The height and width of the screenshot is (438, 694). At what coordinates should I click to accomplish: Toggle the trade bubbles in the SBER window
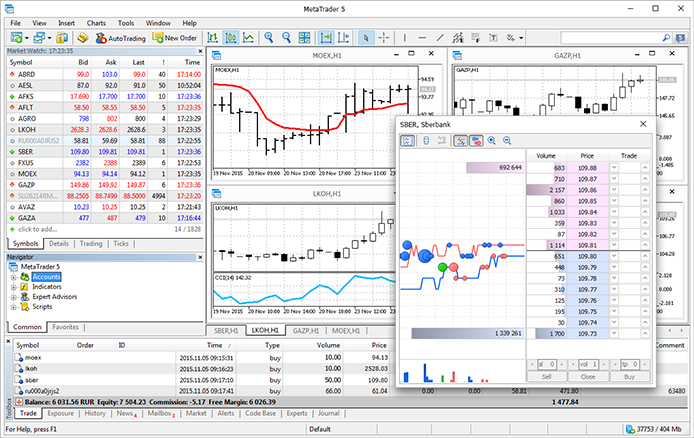[476, 141]
